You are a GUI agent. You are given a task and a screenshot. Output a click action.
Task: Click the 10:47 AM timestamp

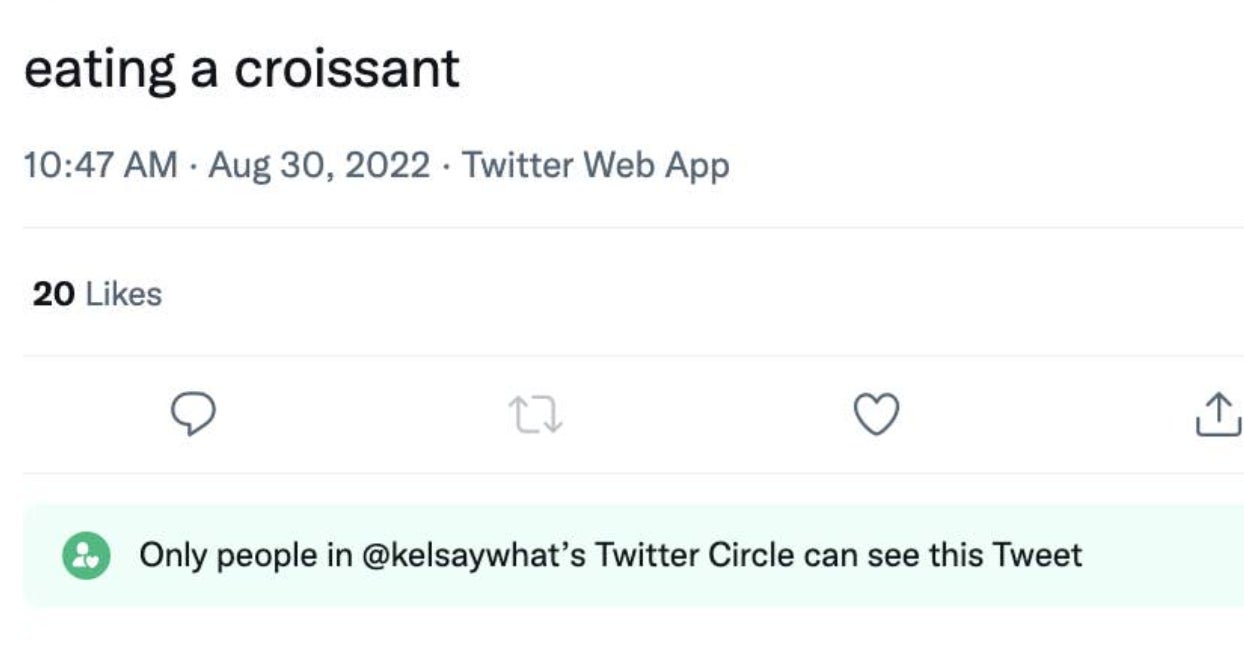pos(99,165)
